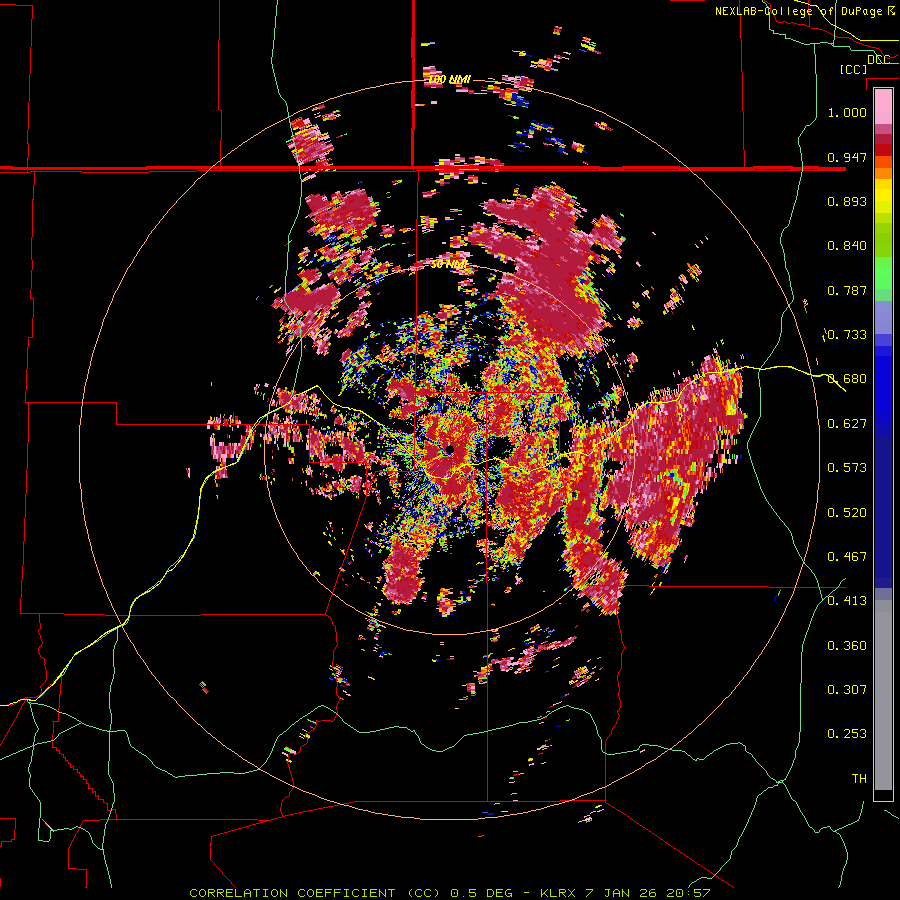Click the 0.733 legend value
Screen dimensions: 900x900
847,335
